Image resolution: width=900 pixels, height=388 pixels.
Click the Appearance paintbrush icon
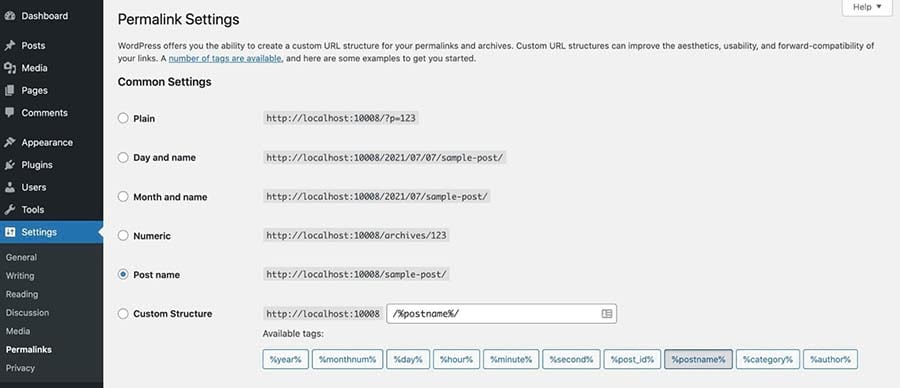9,142
